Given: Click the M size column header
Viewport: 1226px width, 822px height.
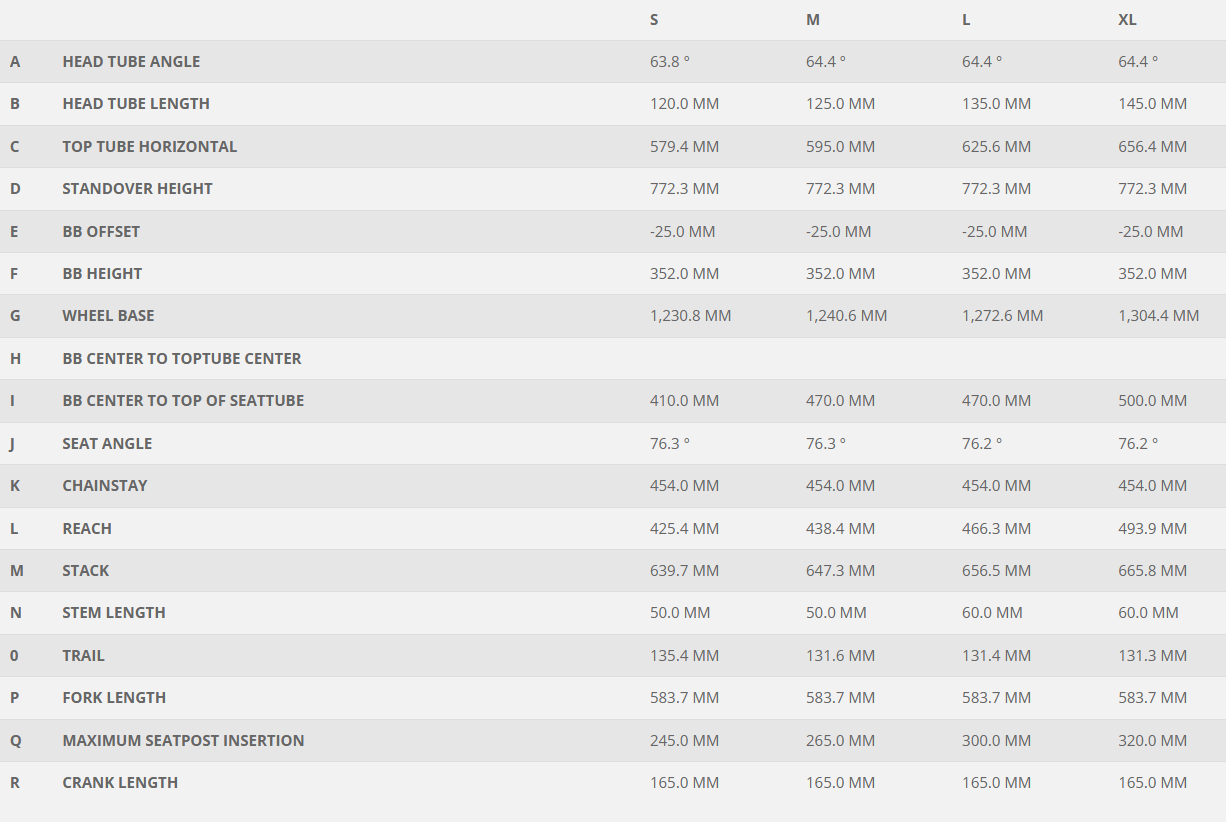Looking at the screenshot, I should point(813,20).
